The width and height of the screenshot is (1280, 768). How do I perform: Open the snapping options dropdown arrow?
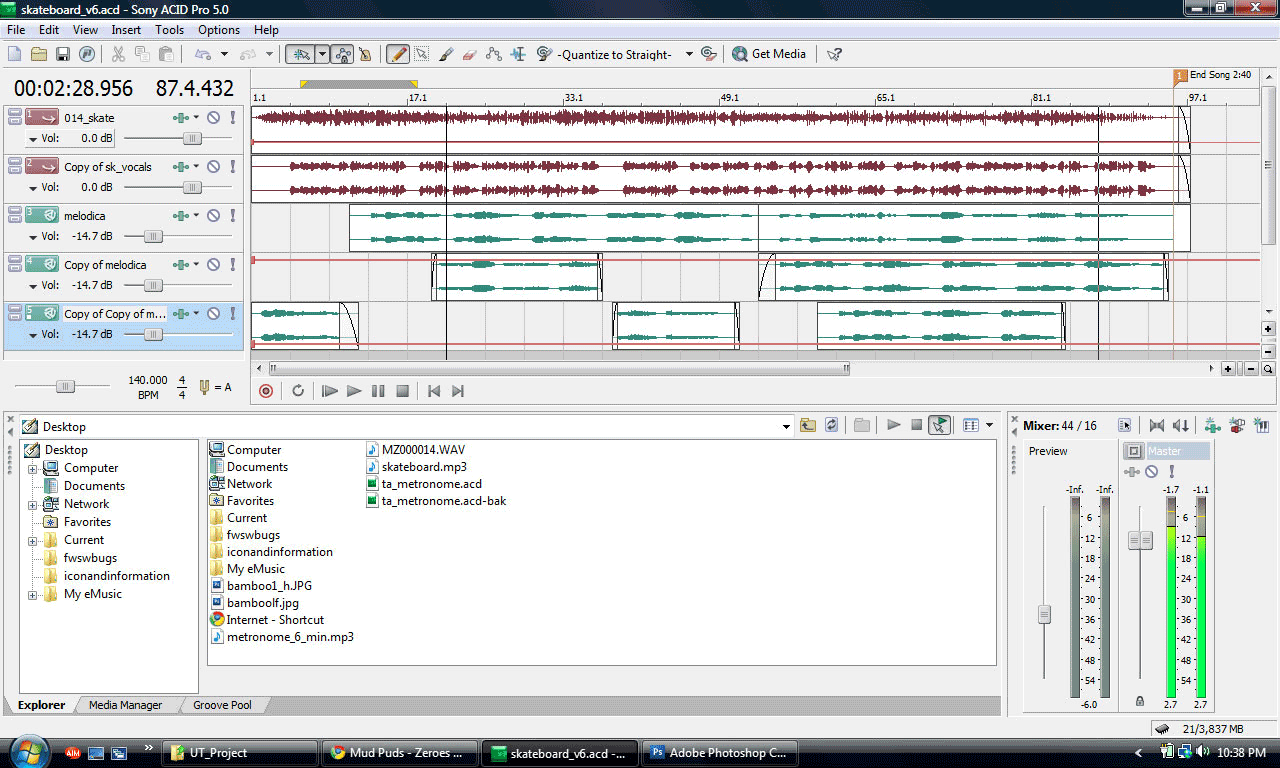tap(322, 54)
